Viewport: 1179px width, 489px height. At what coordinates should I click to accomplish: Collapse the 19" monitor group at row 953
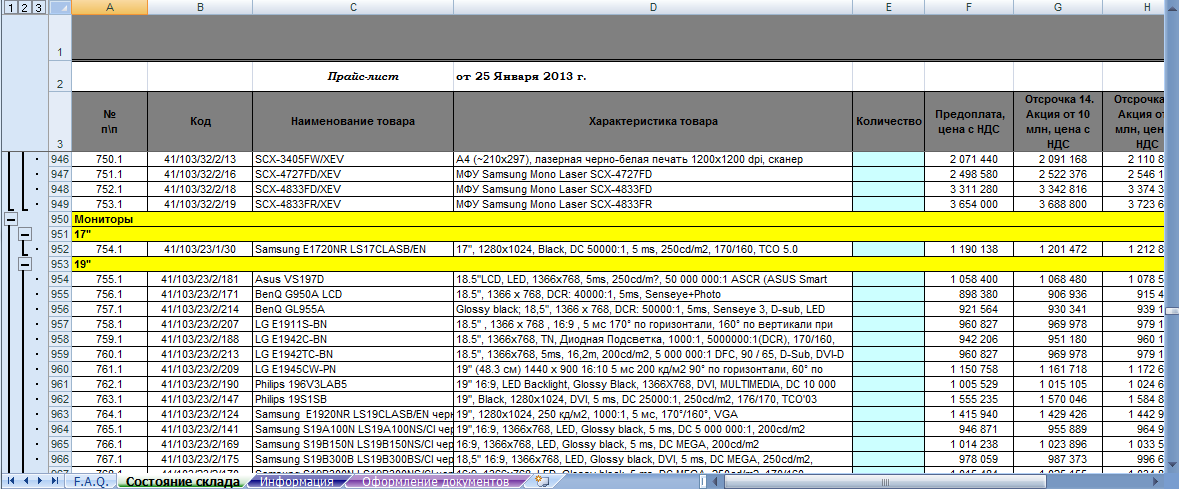pyautogui.click(x=25, y=264)
